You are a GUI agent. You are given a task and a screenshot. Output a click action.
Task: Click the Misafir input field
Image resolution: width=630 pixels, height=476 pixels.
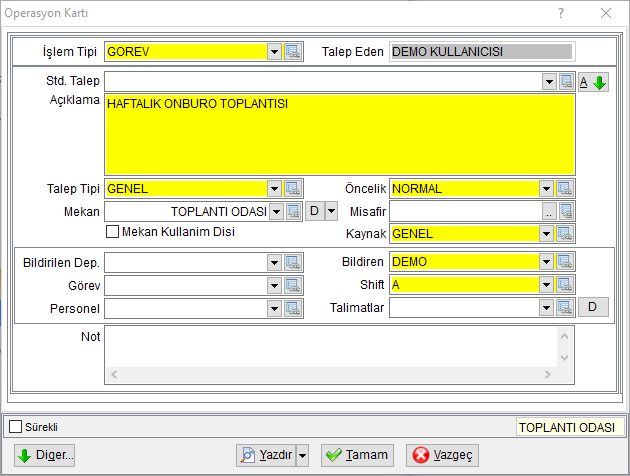pos(465,211)
